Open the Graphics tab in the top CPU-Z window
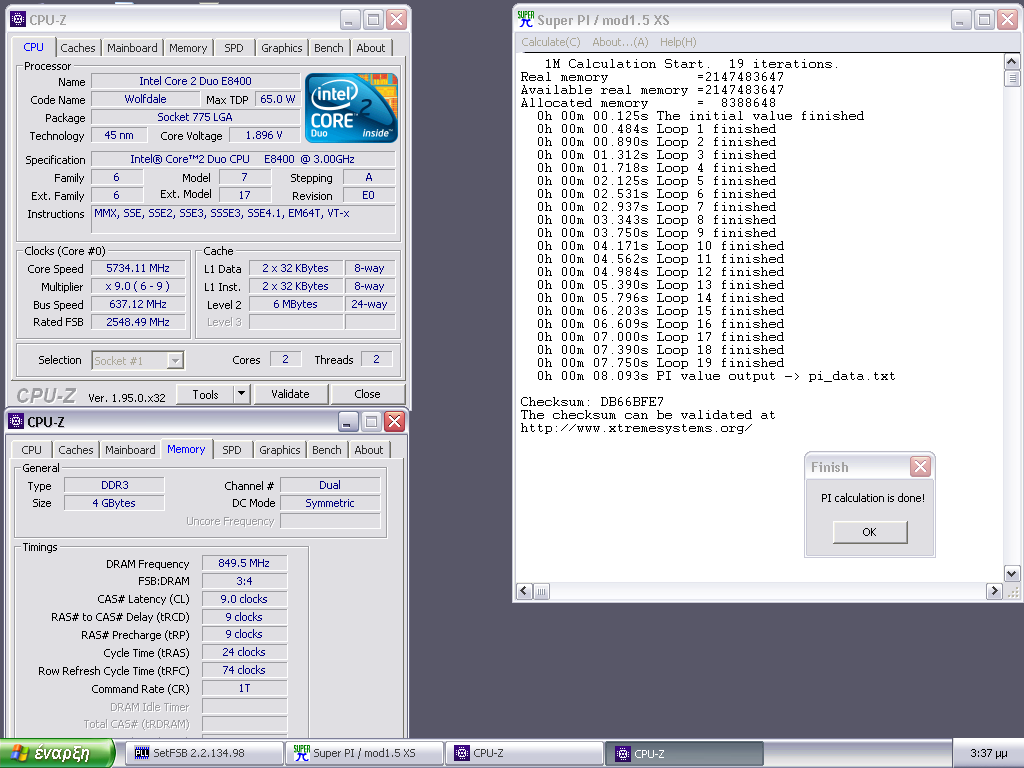Viewport: 1024px width, 768px height. pyautogui.click(x=281, y=48)
